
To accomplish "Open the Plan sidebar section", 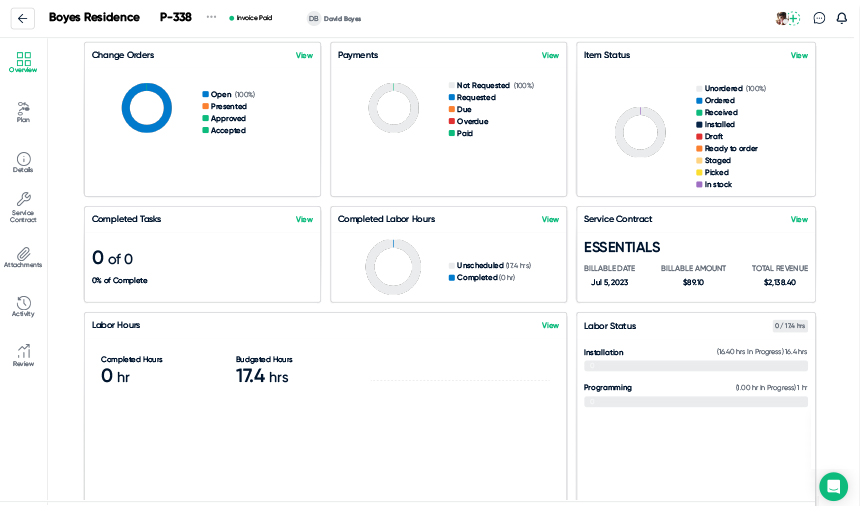I will point(23,112).
